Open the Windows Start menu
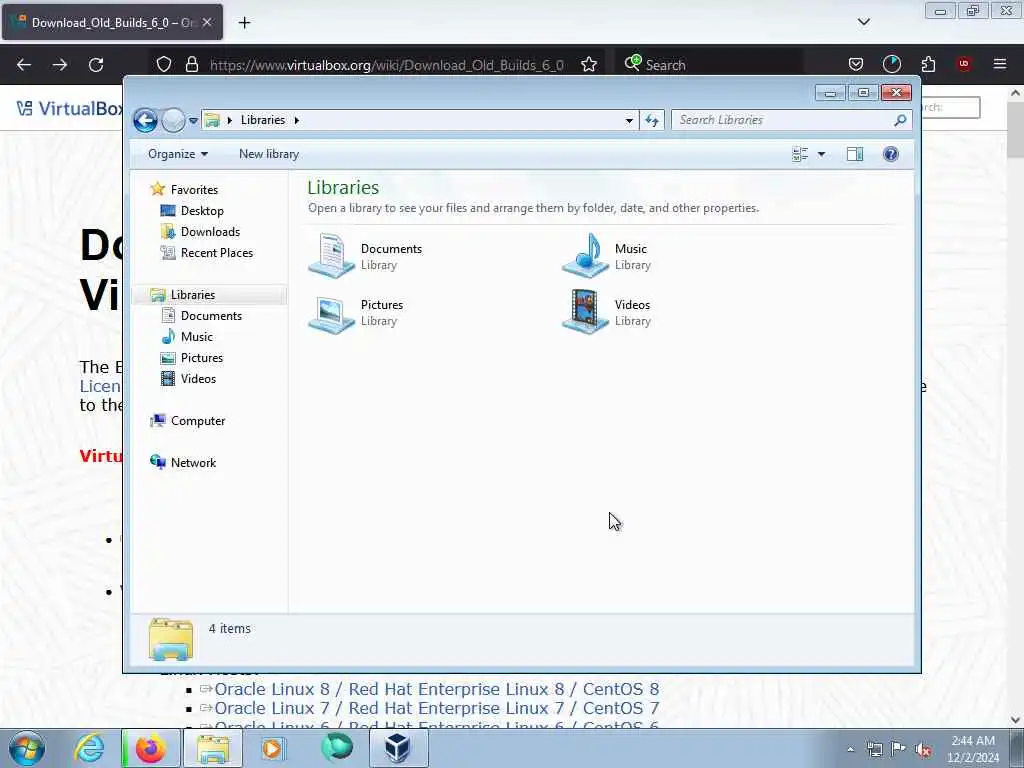The image size is (1024, 768). point(27,748)
